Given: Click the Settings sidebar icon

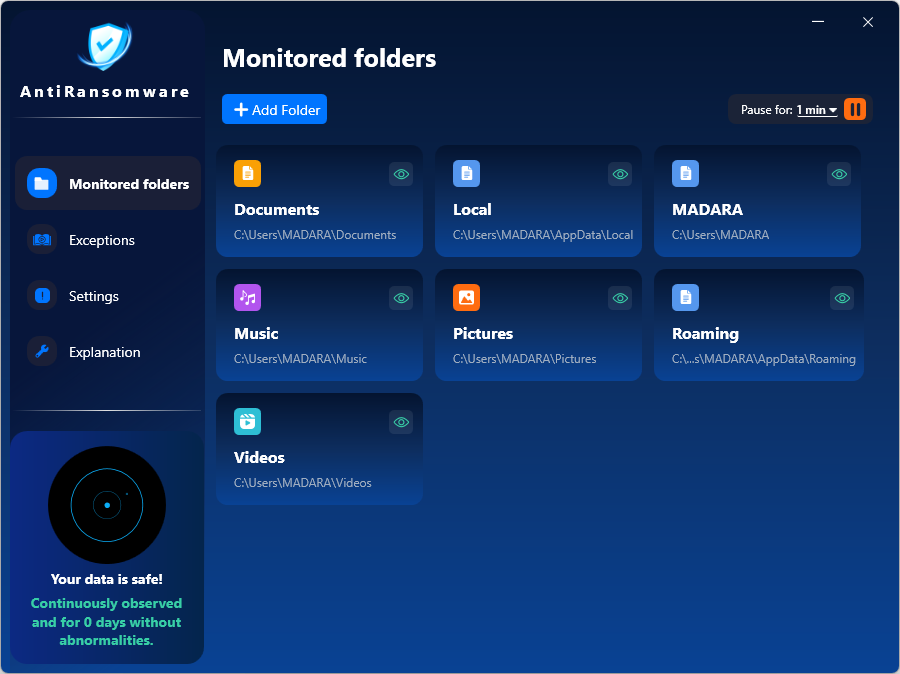Looking at the screenshot, I should [42, 296].
